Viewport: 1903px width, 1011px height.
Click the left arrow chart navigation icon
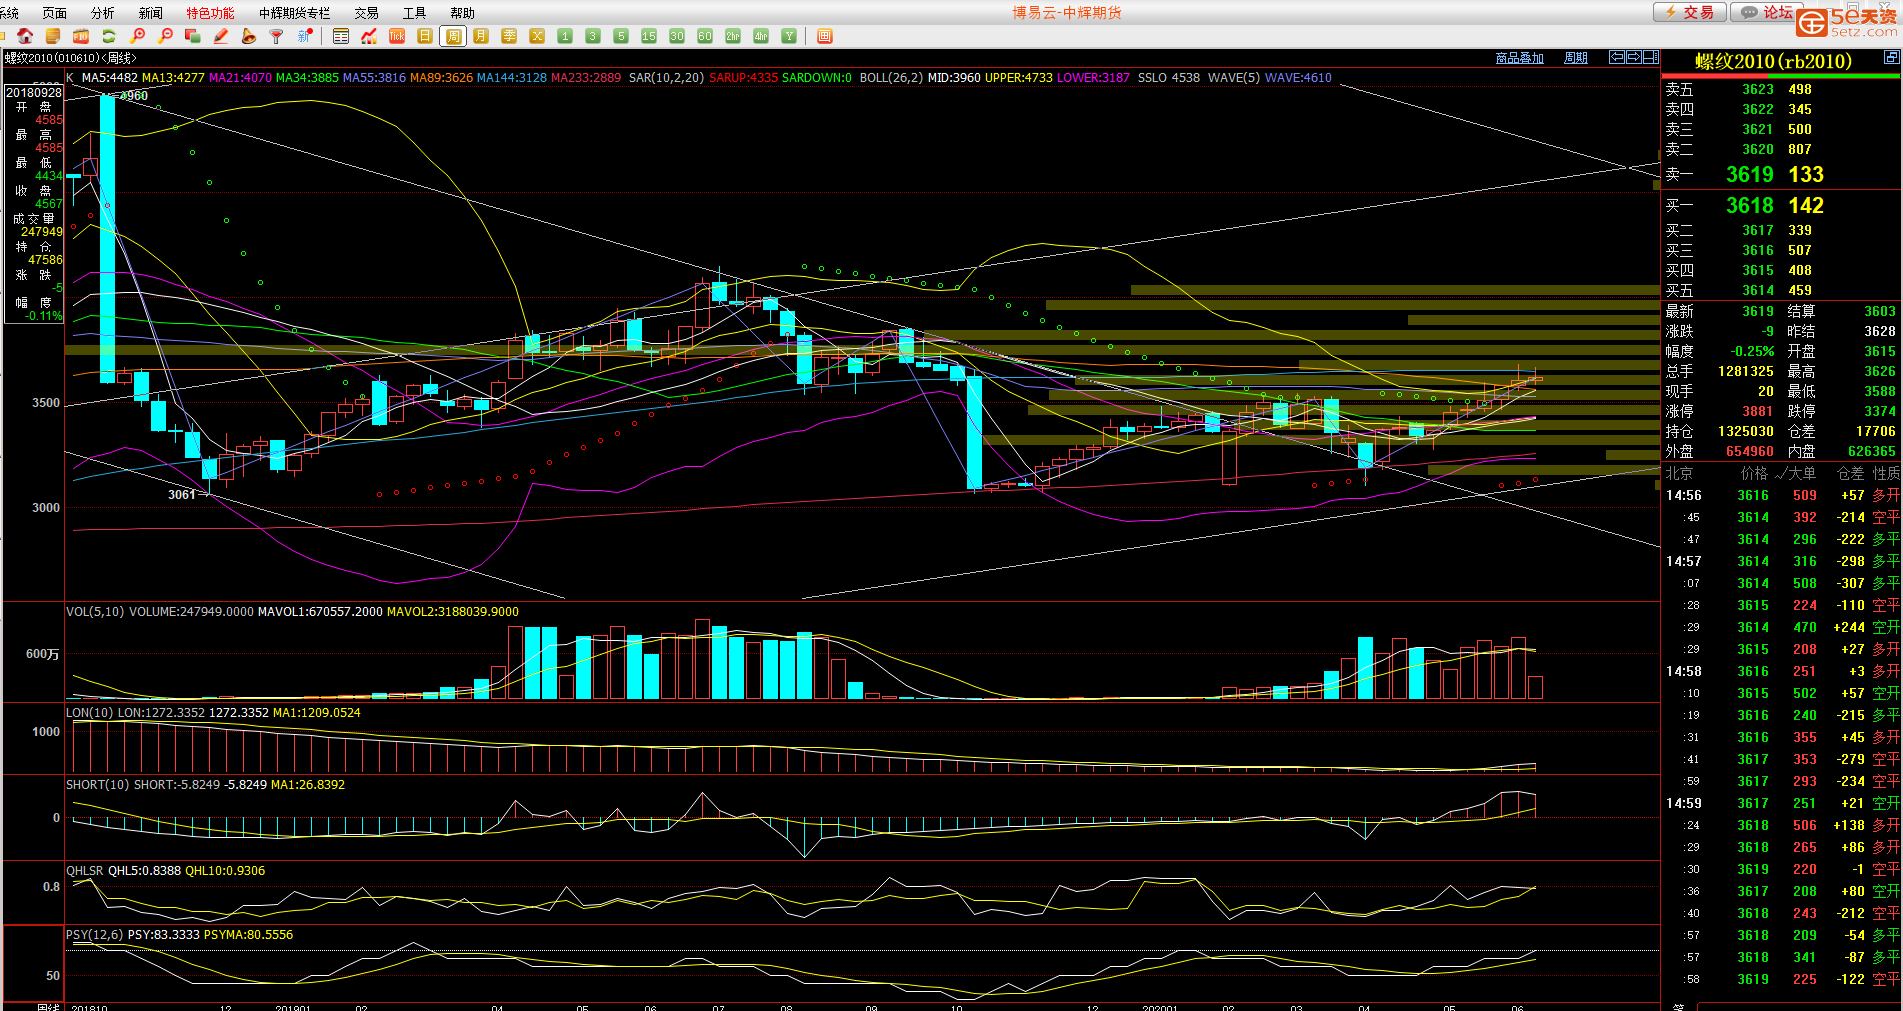click(1617, 57)
